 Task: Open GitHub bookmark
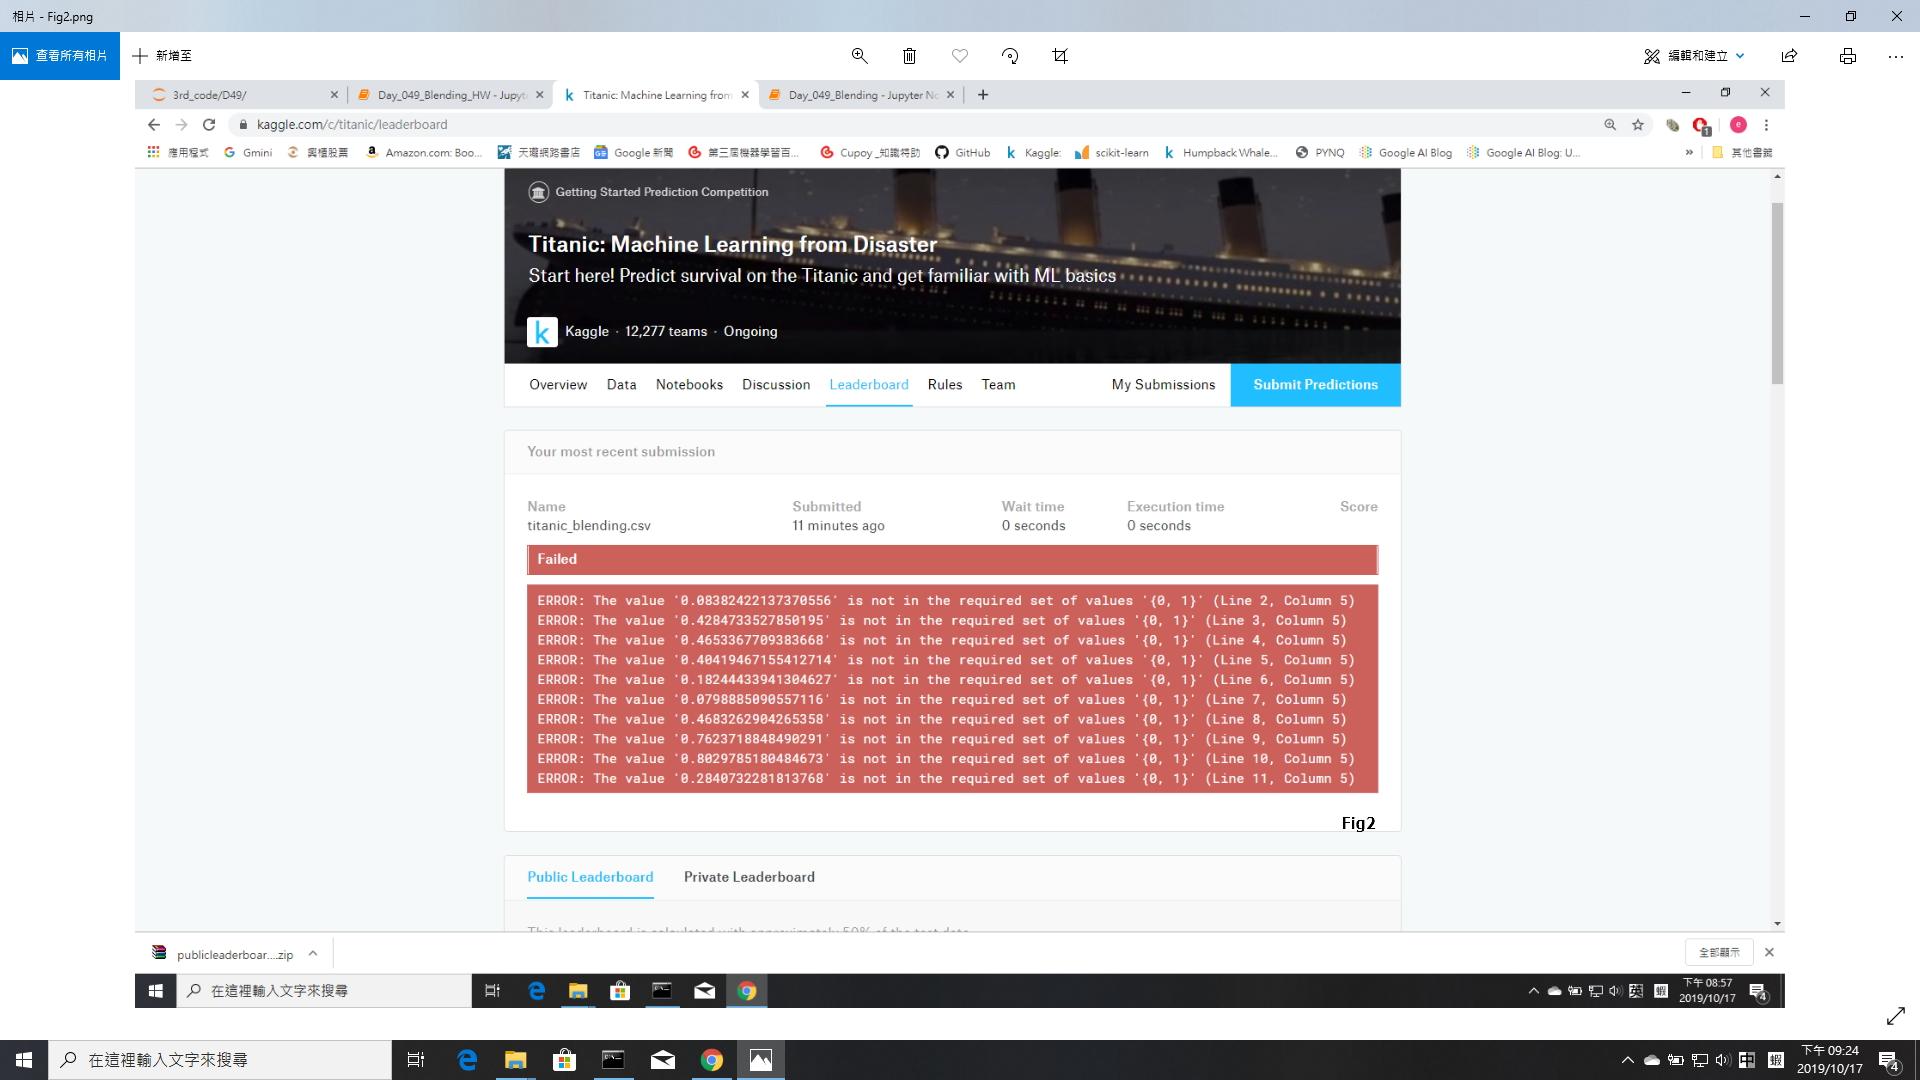[x=962, y=153]
